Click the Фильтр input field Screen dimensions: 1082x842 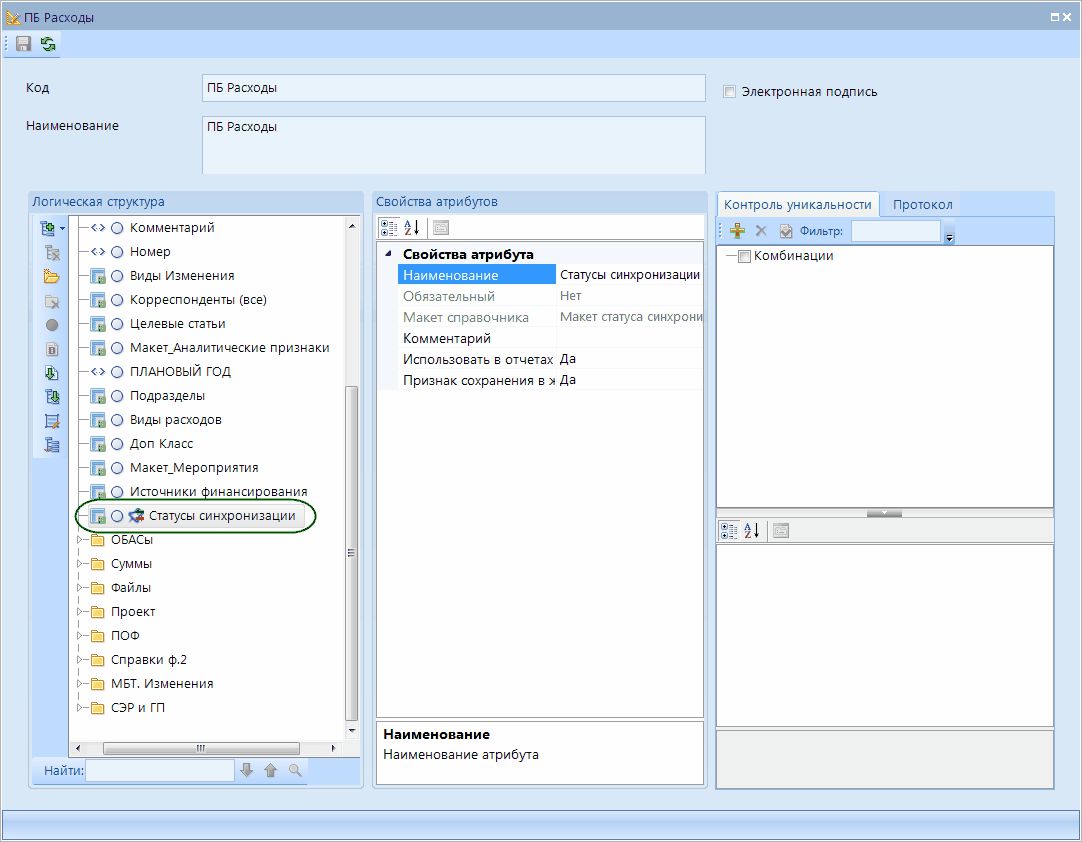[895, 231]
